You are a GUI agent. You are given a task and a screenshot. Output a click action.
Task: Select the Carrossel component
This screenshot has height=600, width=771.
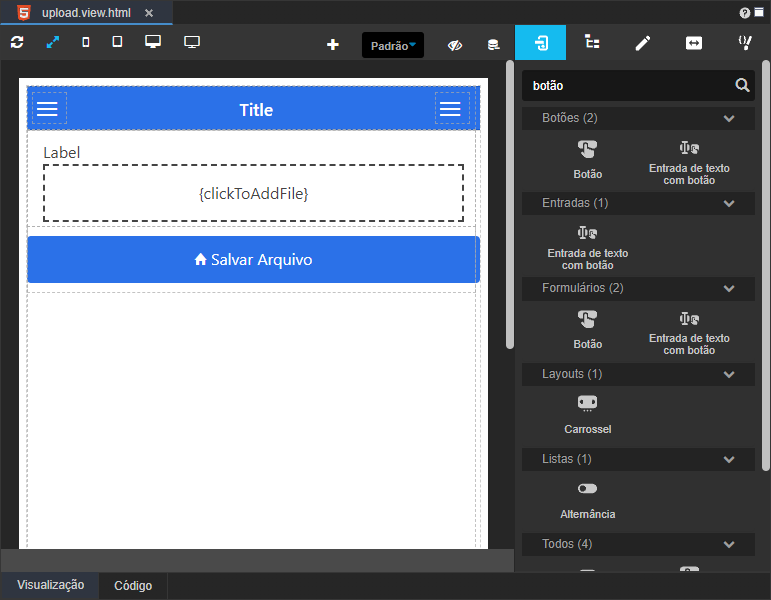588,415
